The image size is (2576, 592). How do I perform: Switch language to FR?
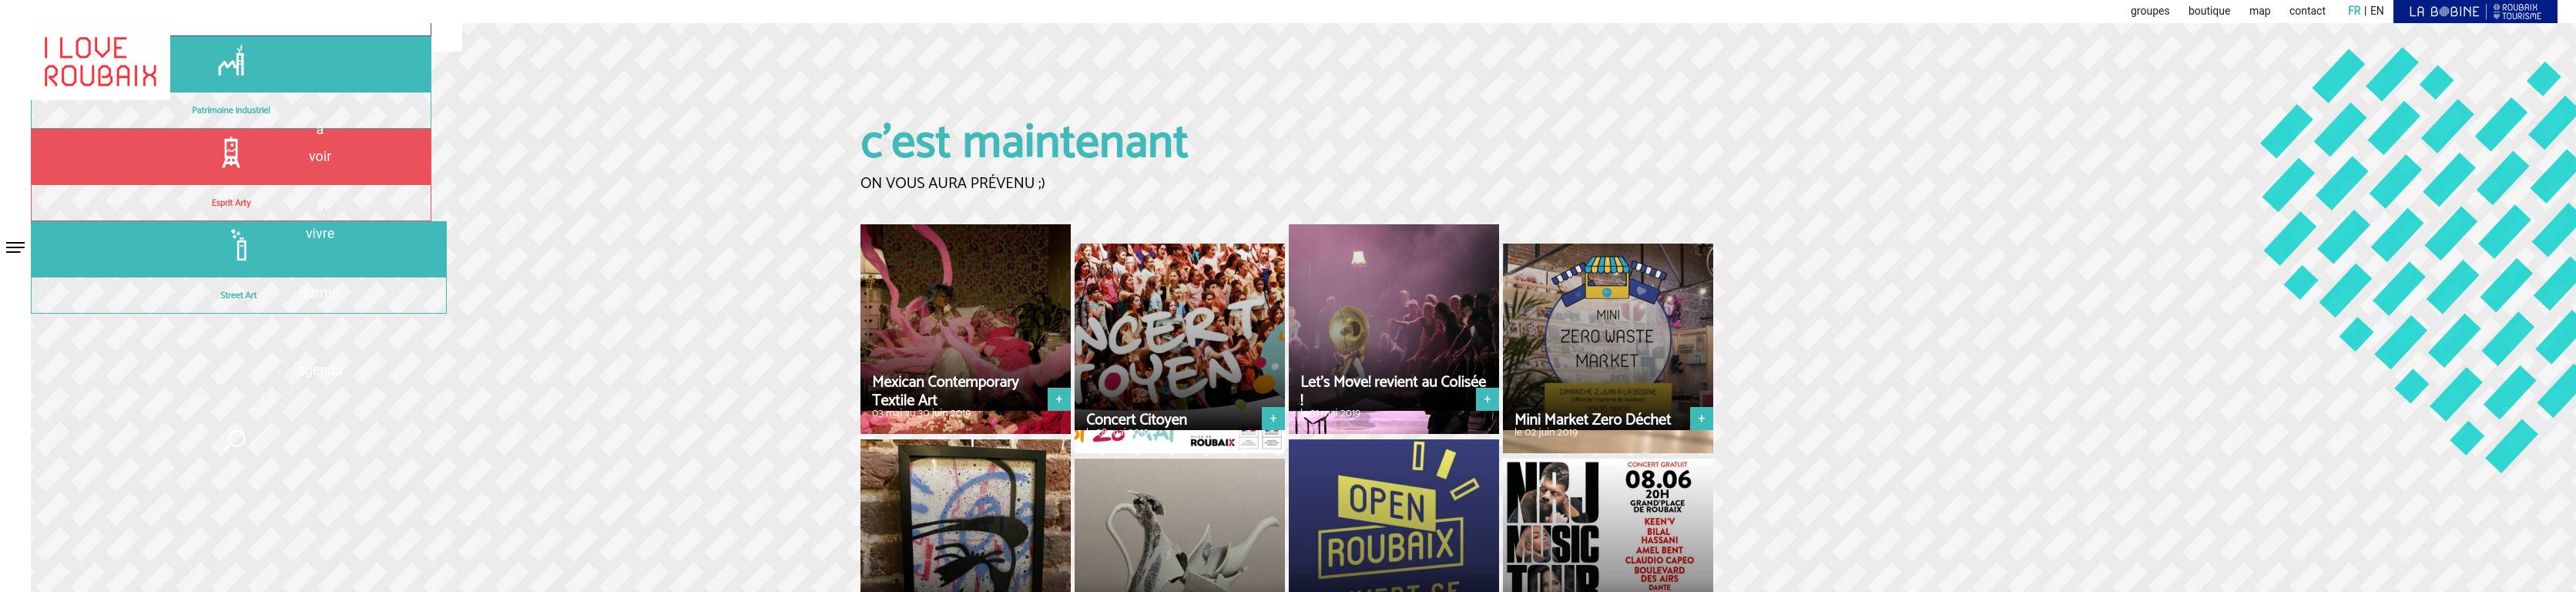click(x=2354, y=11)
